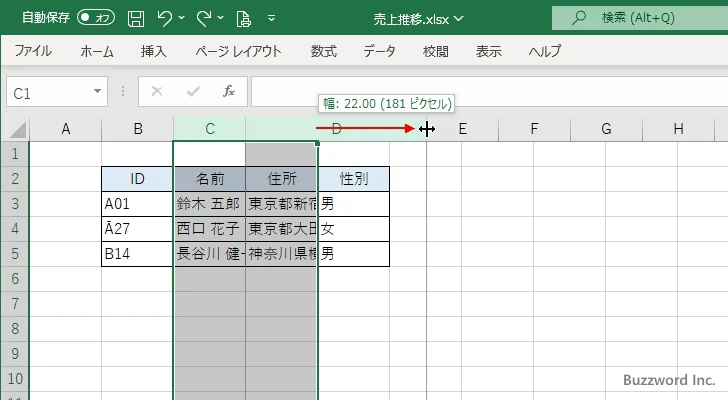Click the formula bar Enter checkmark icon
Screen dimensions: 728x400
tap(193, 91)
